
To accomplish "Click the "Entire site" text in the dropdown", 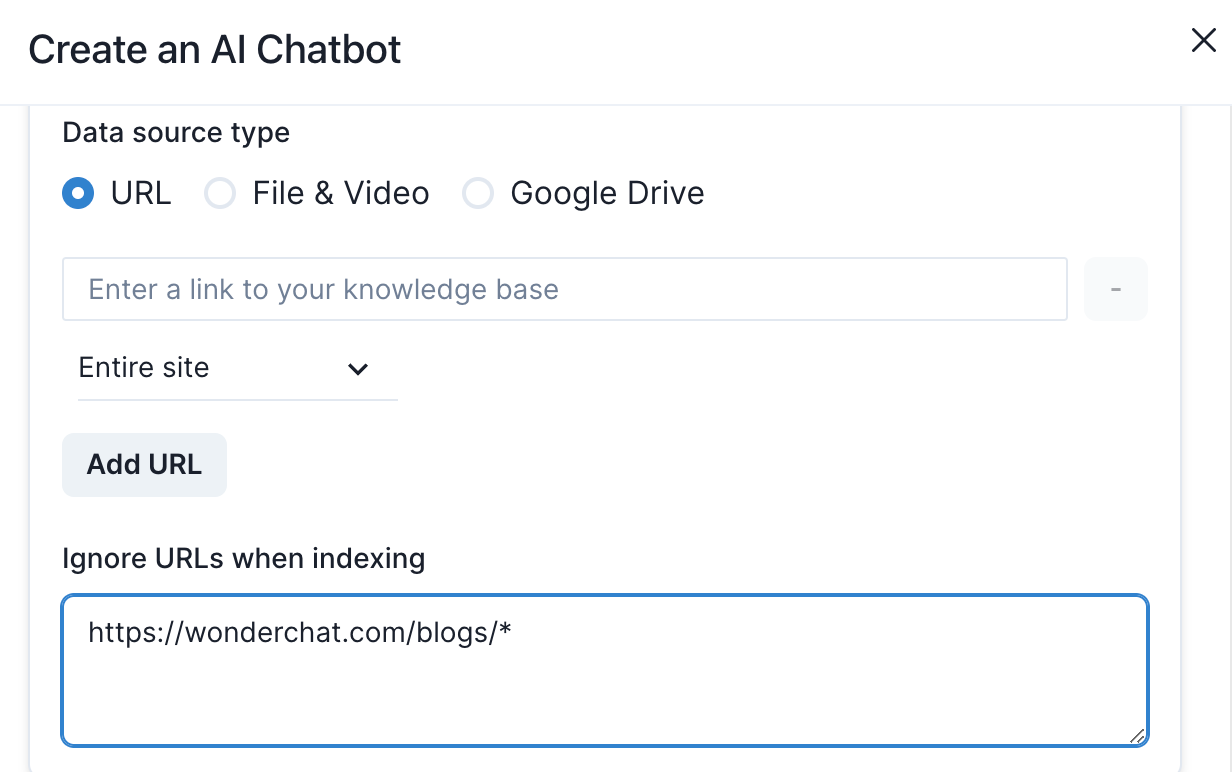I will (x=144, y=368).
